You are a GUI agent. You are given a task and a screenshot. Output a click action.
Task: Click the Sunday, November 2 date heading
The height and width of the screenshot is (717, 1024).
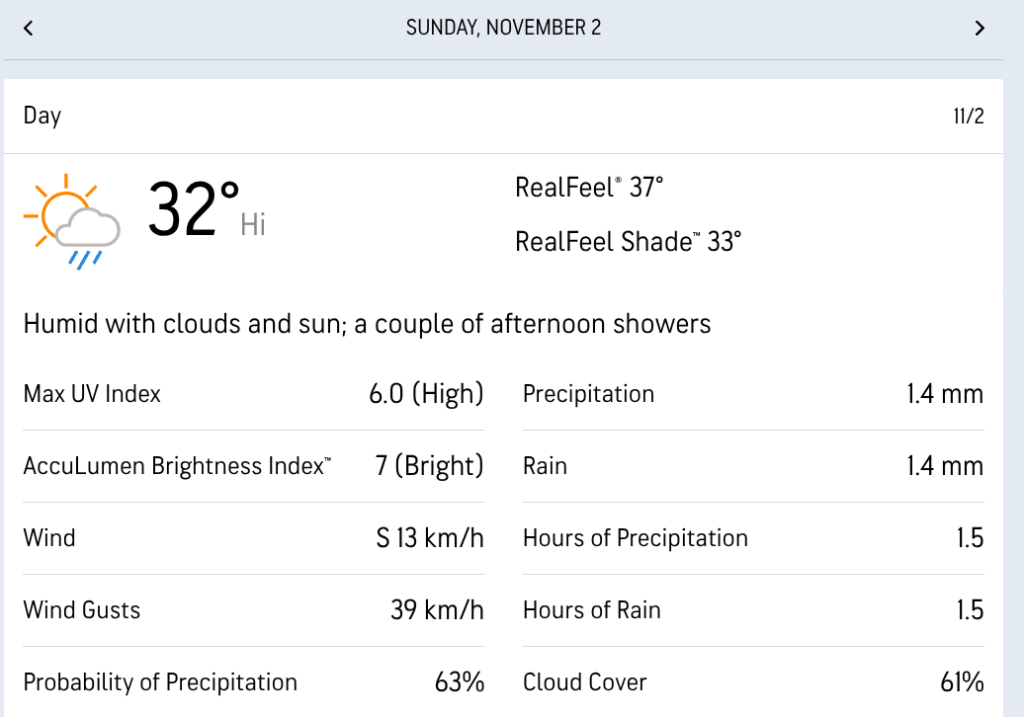[503, 28]
